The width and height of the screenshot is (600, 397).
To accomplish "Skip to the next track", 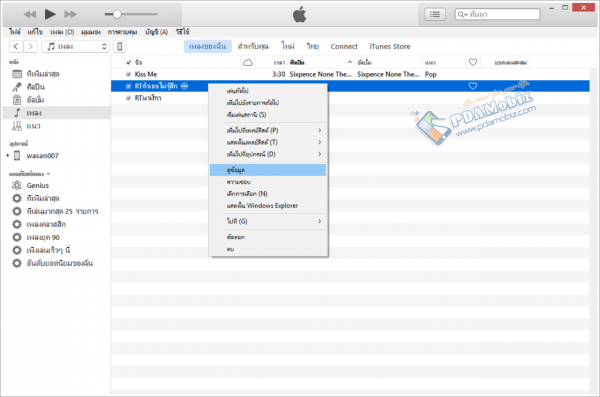I will click(x=70, y=15).
